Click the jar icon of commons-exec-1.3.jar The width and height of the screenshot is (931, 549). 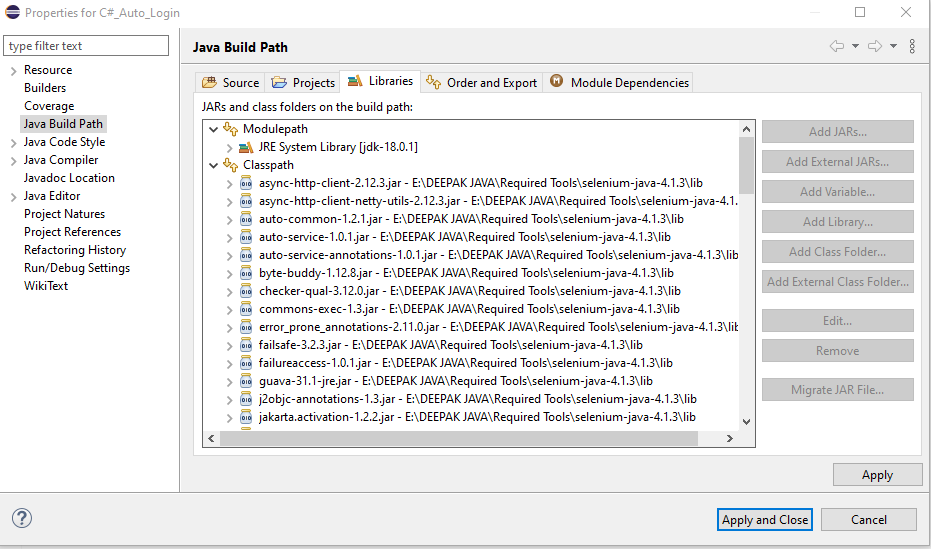[x=246, y=309]
